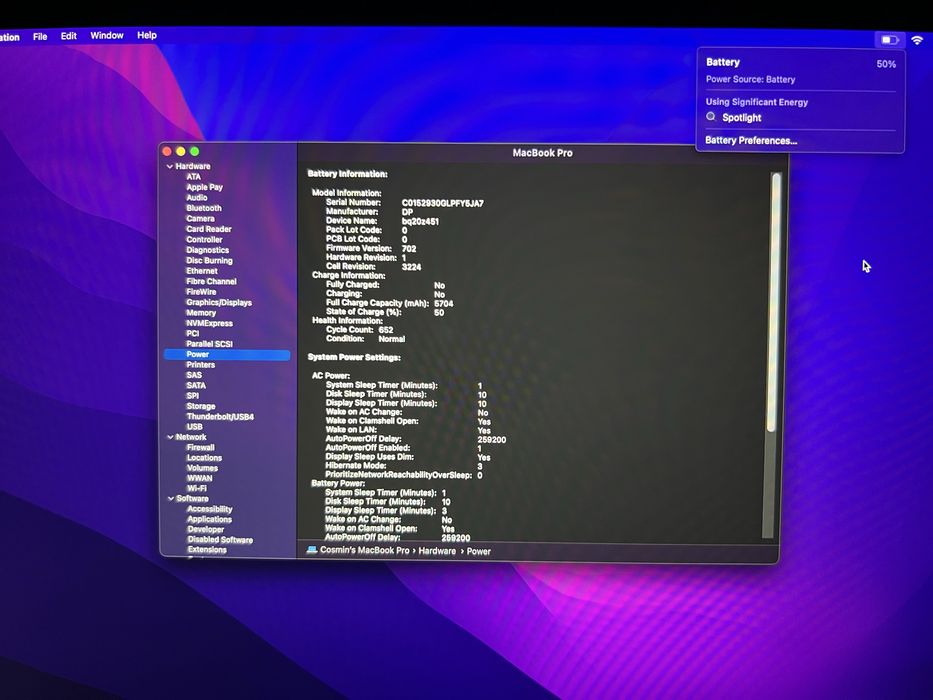This screenshot has width=933, height=700.
Task: Select WWAN under Network
Action: click(x=199, y=478)
